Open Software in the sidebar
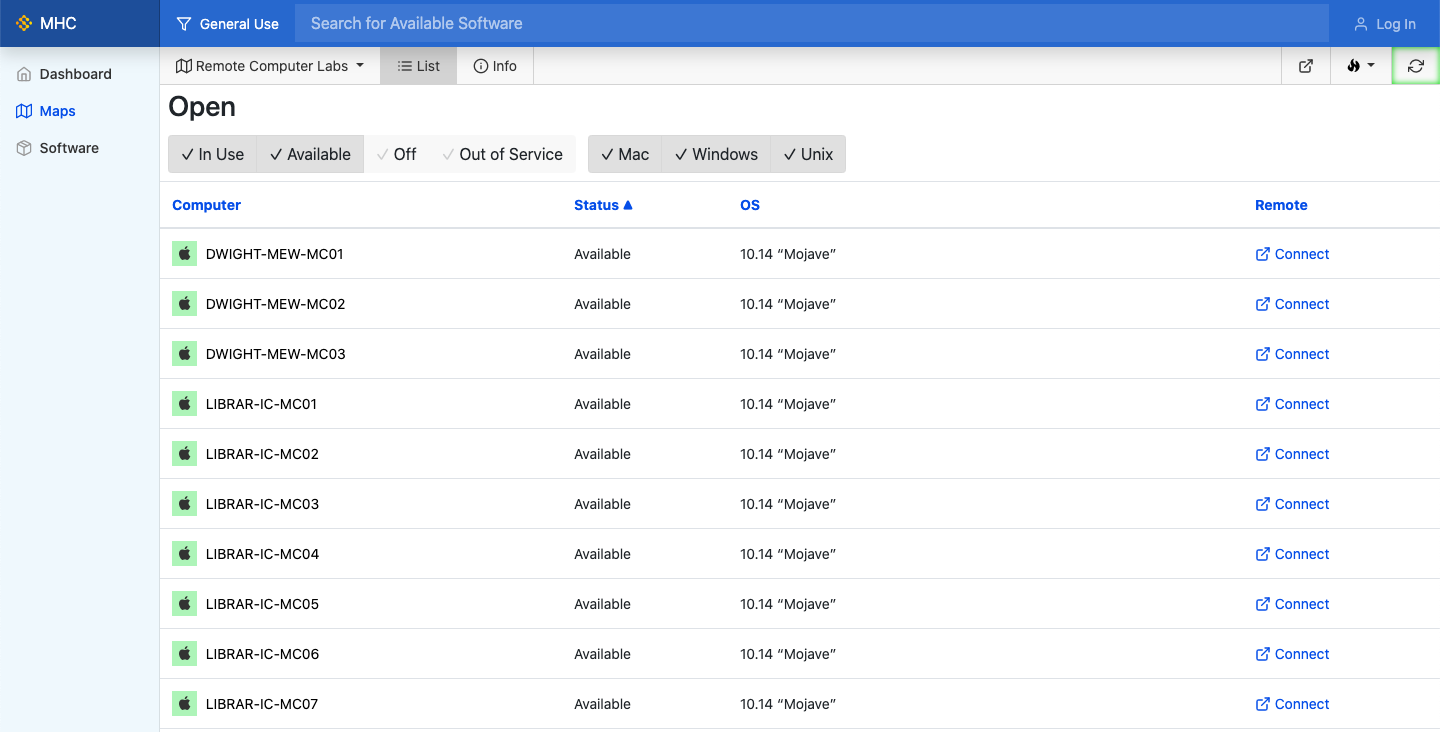 [58, 148]
